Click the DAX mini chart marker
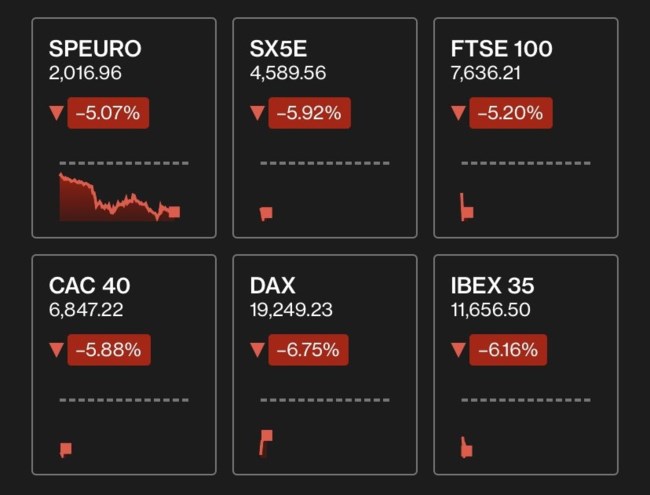The height and width of the screenshot is (495, 650). (x=265, y=440)
